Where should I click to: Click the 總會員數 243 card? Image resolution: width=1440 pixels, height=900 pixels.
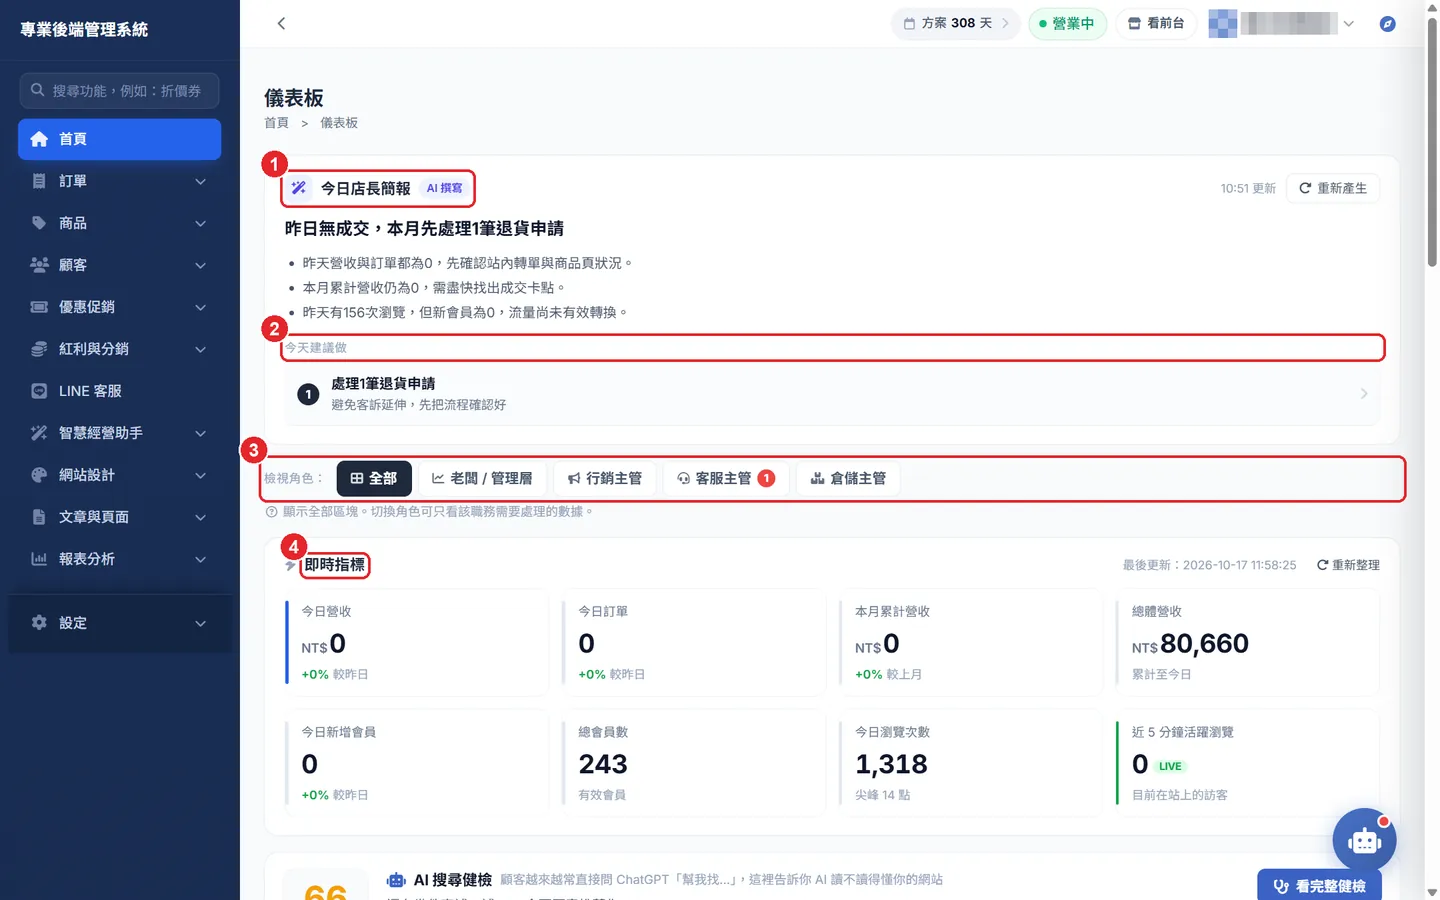[x=693, y=763]
